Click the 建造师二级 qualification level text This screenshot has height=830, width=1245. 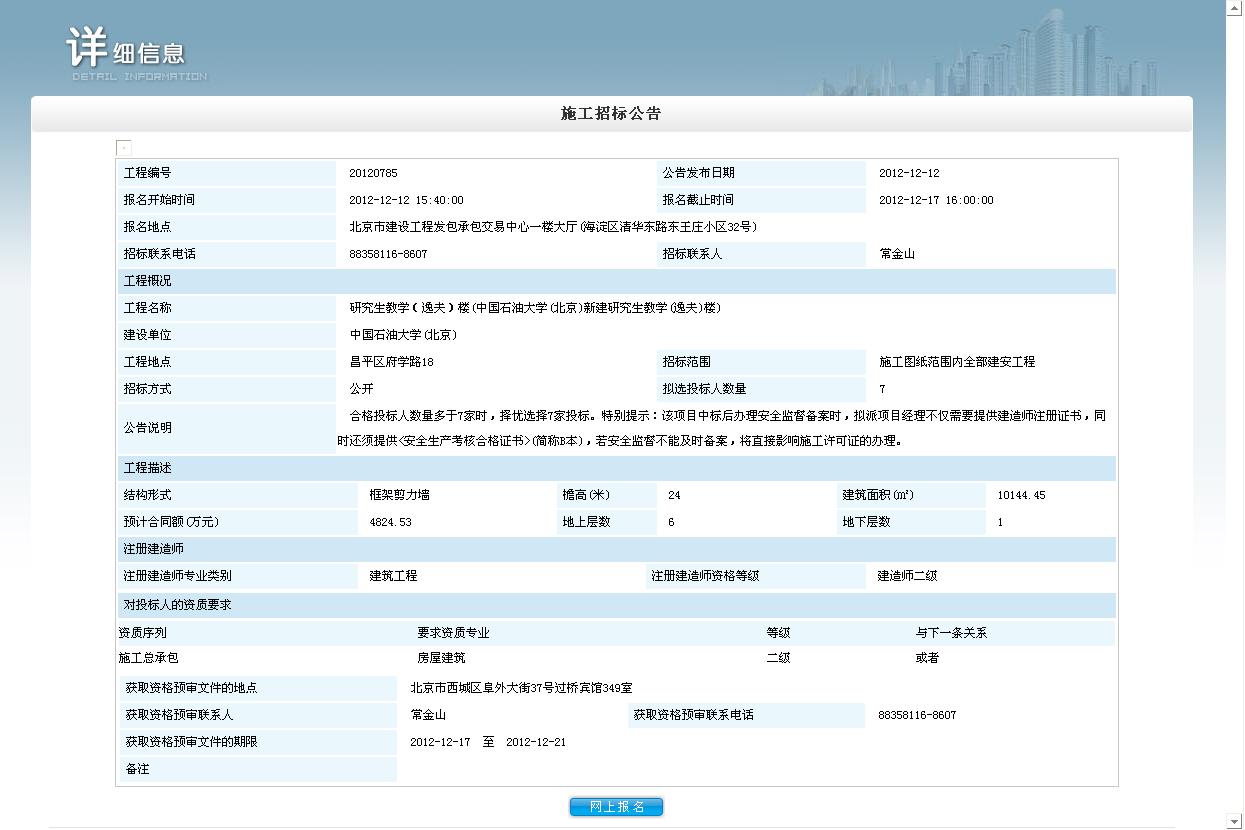click(x=907, y=577)
